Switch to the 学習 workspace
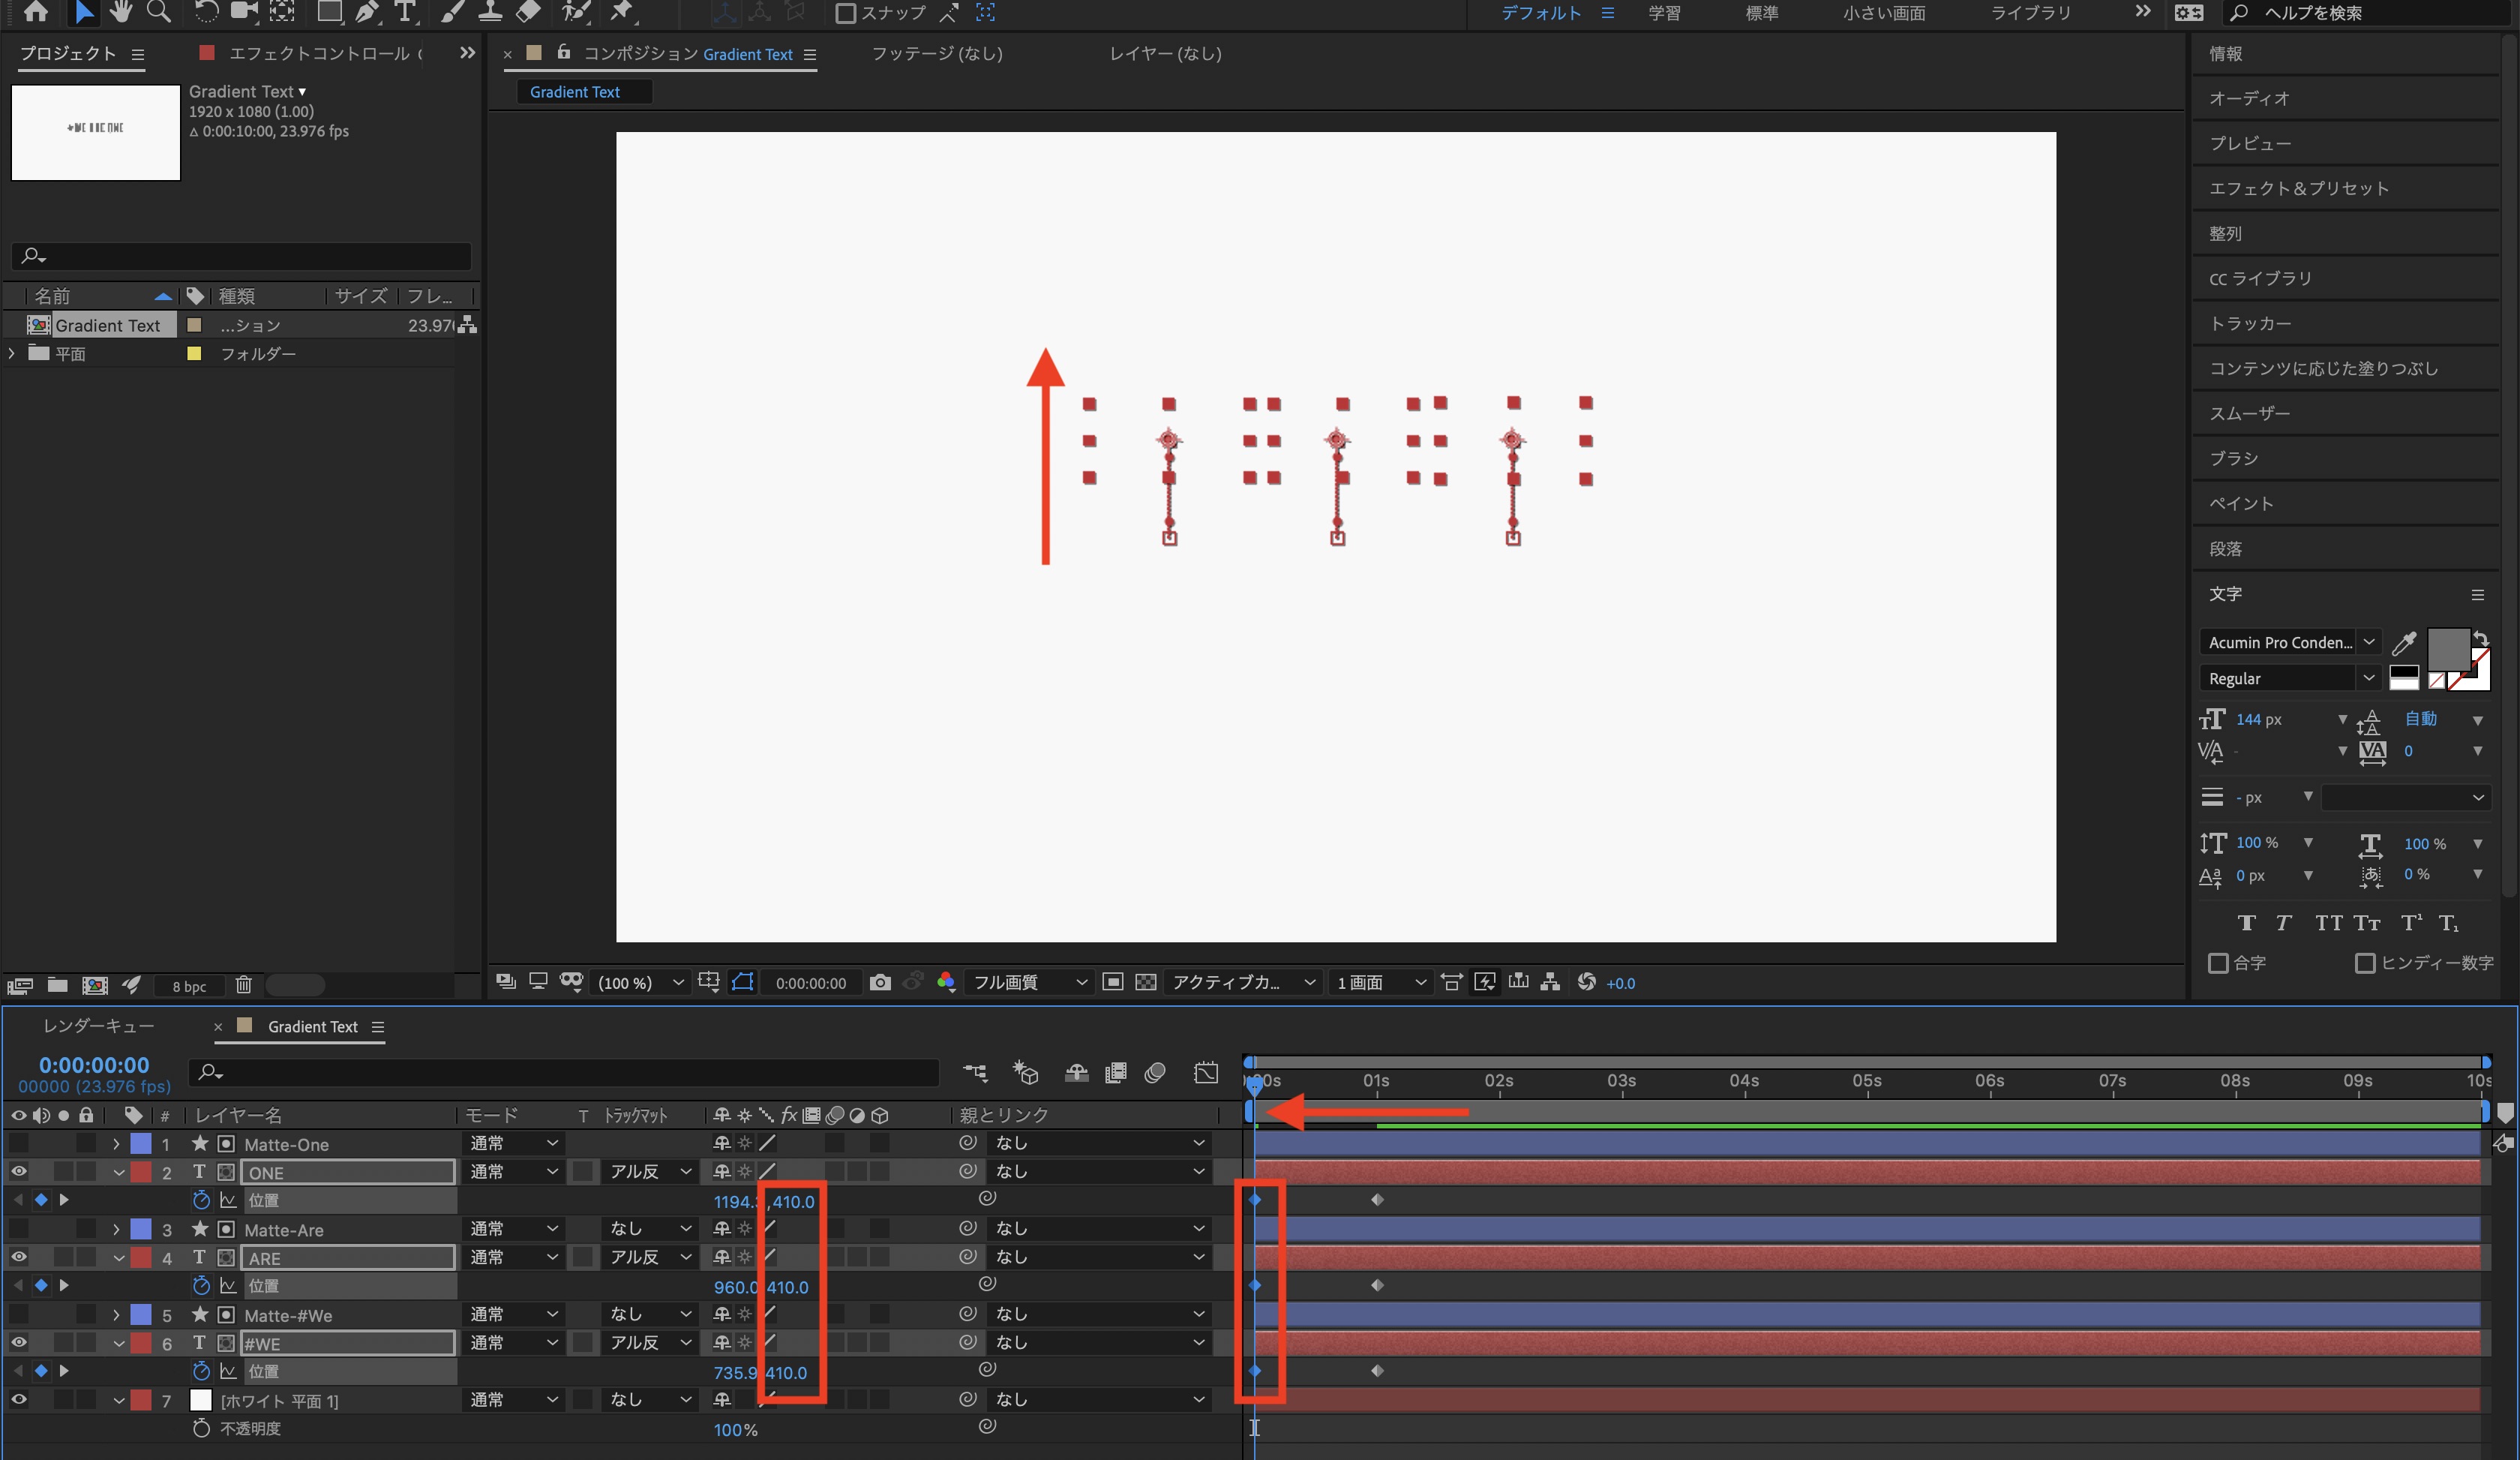 click(x=1664, y=13)
